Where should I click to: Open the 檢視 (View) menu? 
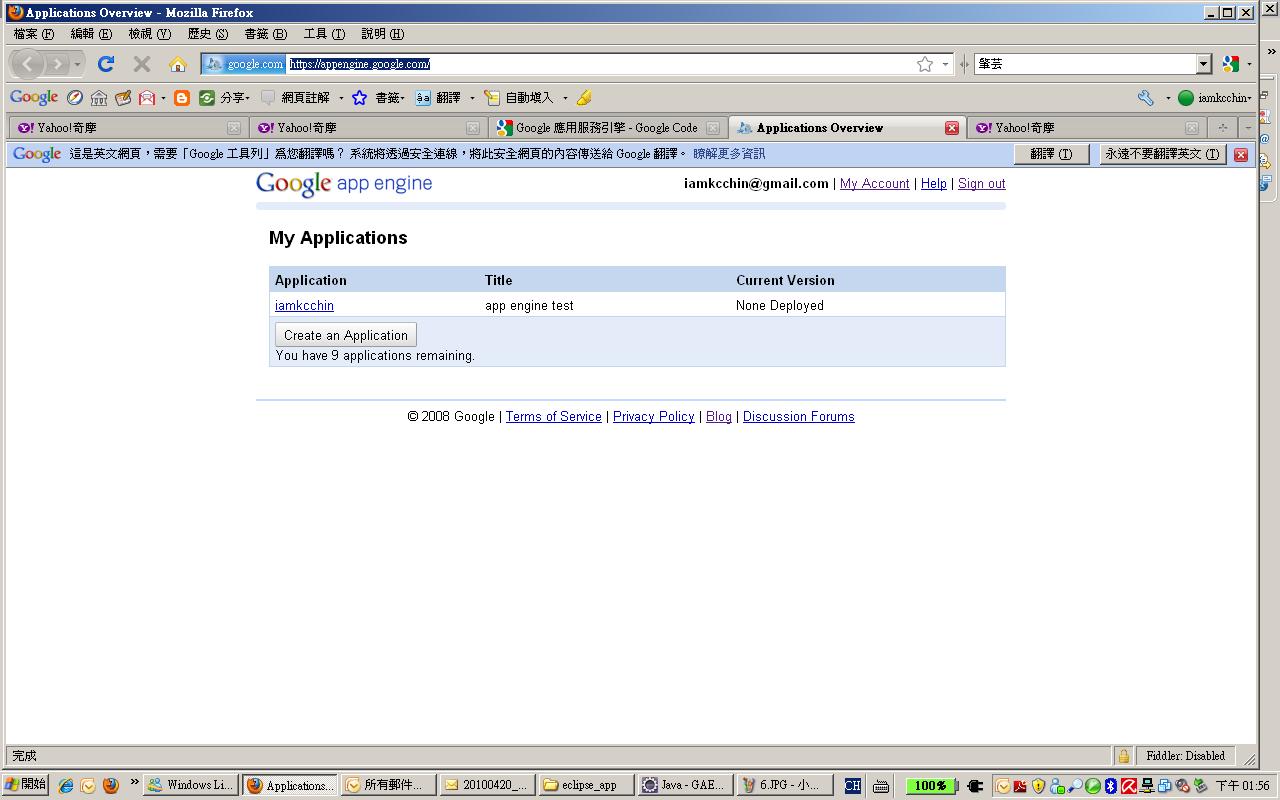pos(149,34)
